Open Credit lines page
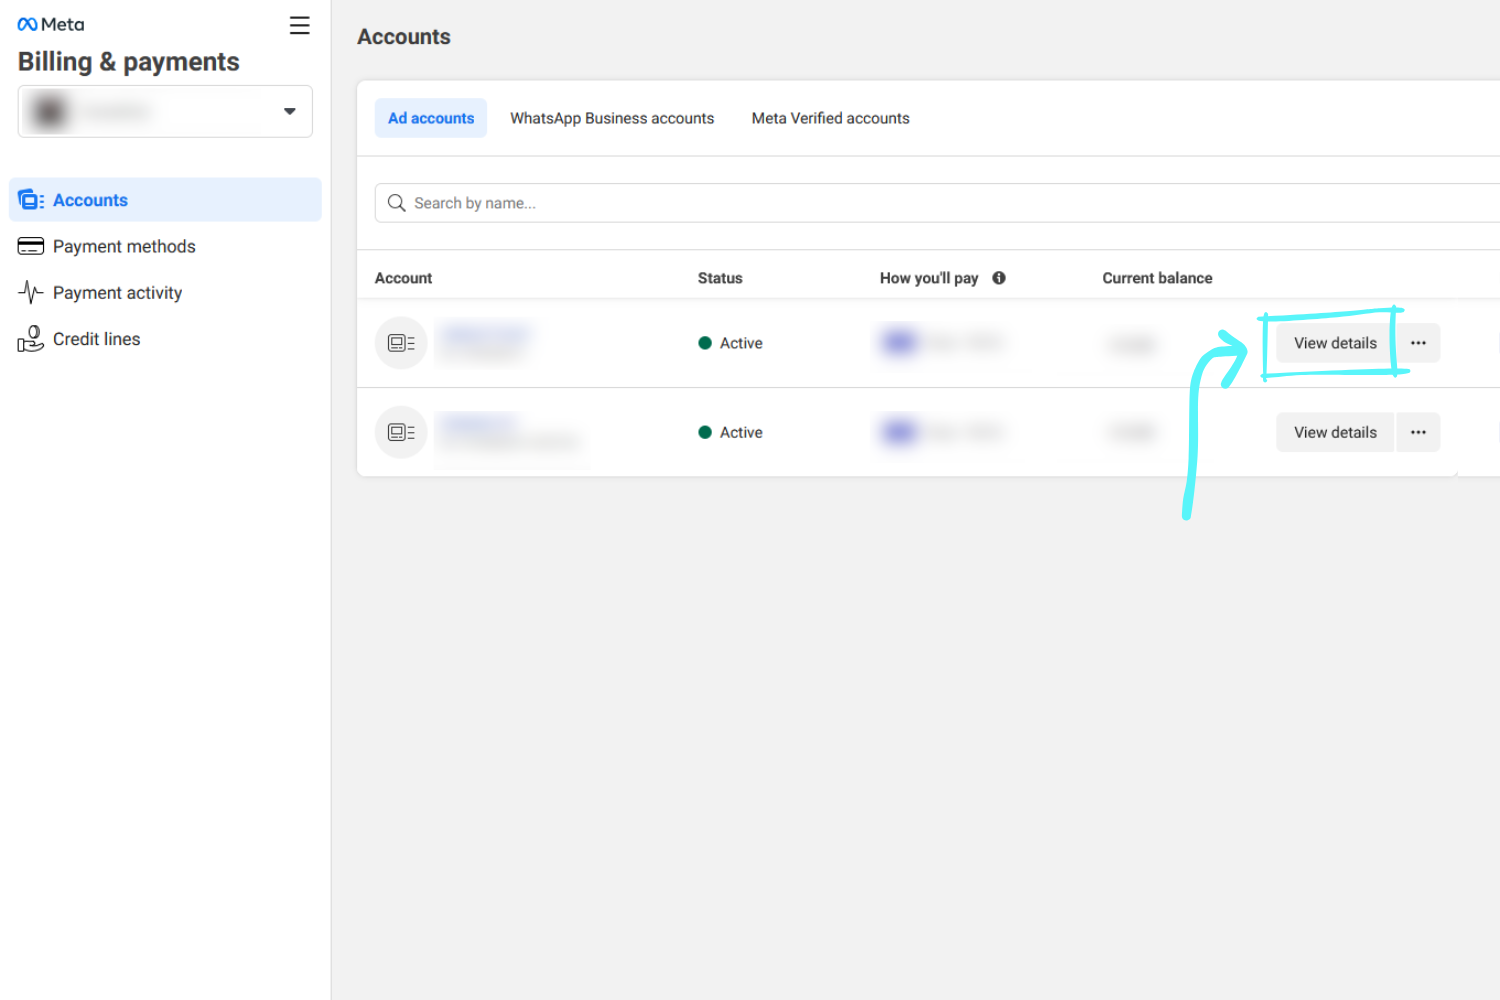Viewport: 1500px width, 1000px height. point(97,339)
